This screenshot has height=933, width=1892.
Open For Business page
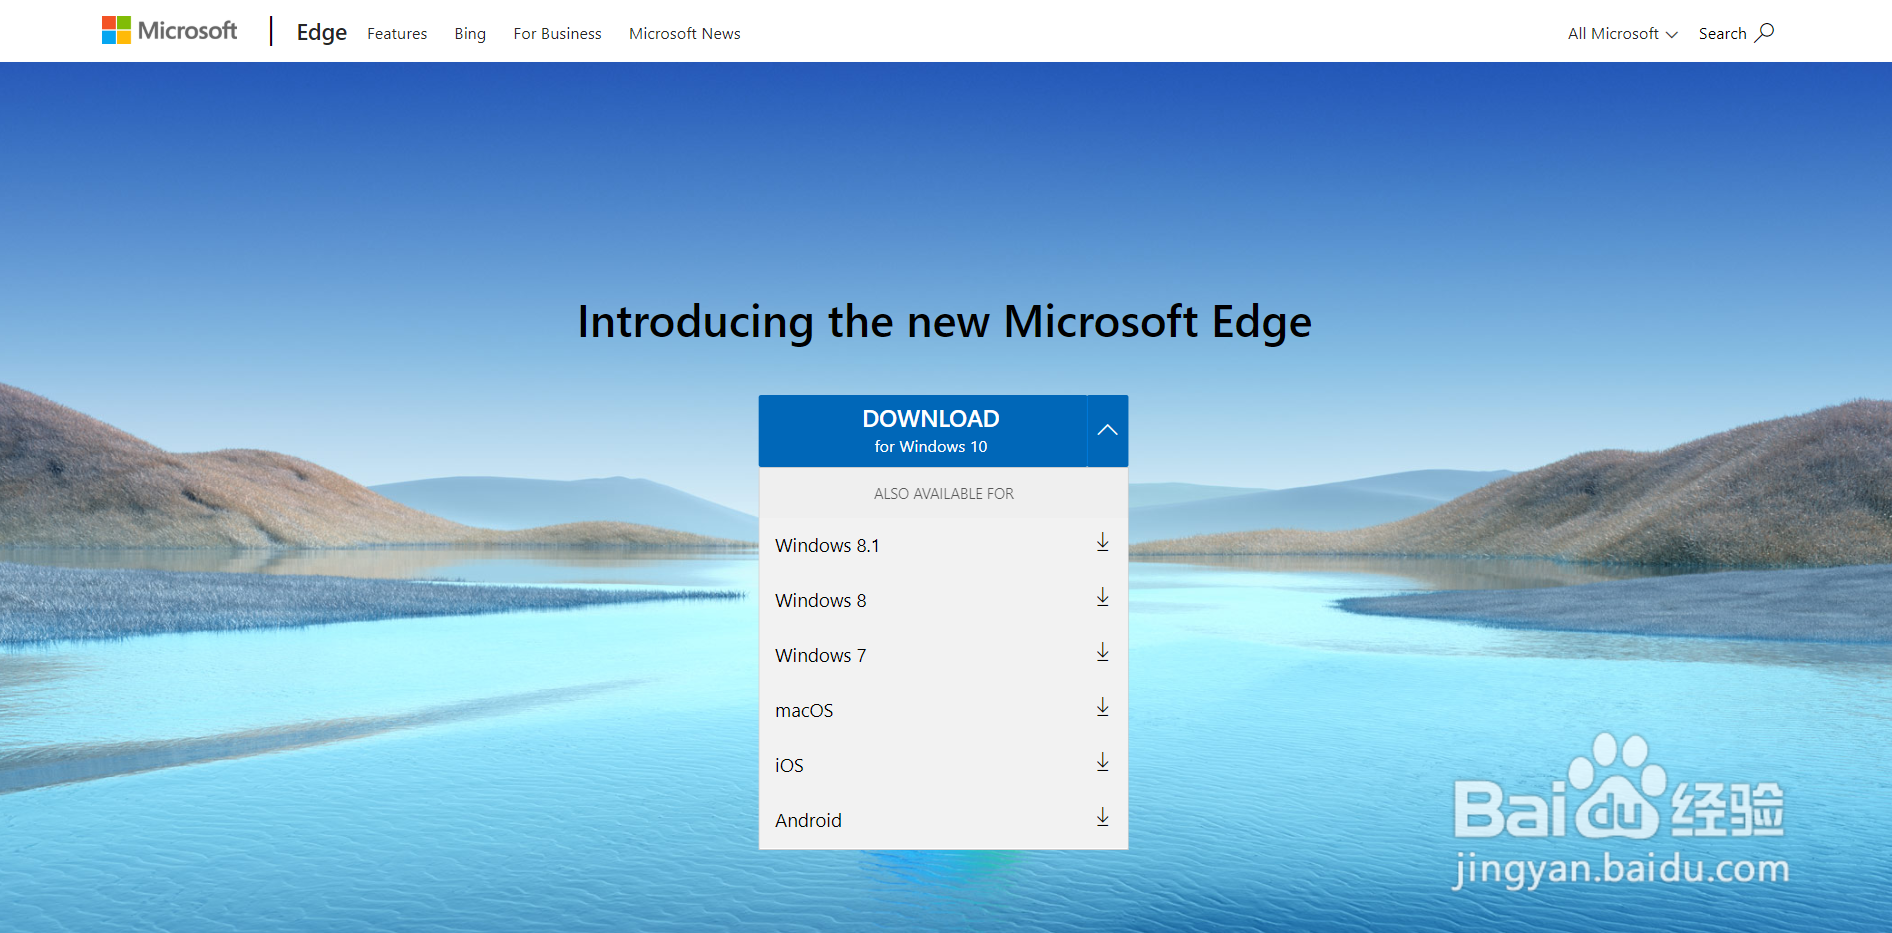pyautogui.click(x=557, y=34)
